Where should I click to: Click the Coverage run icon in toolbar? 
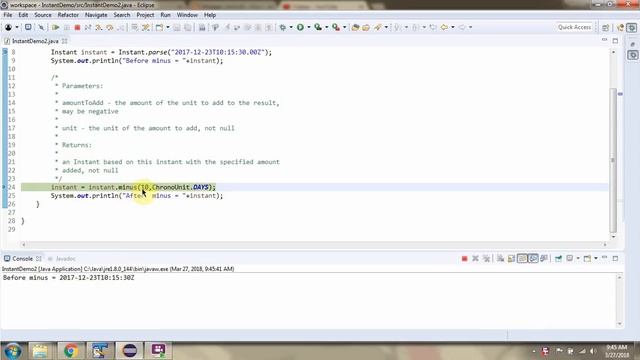[x=318, y=27]
